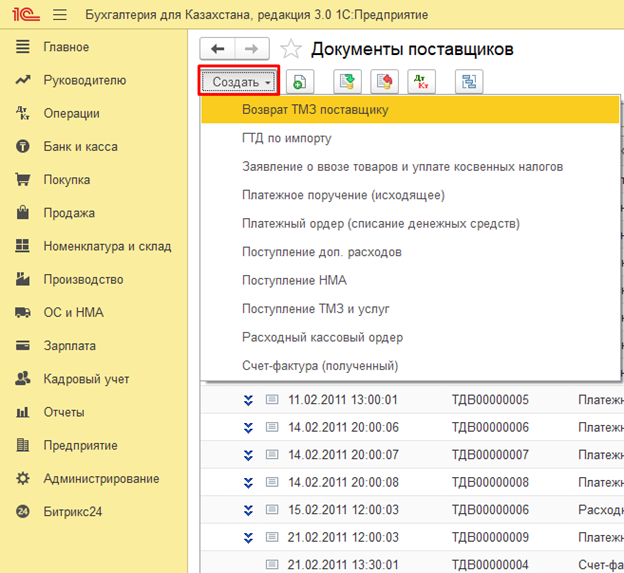Click the forward navigation arrow

click(x=252, y=49)
